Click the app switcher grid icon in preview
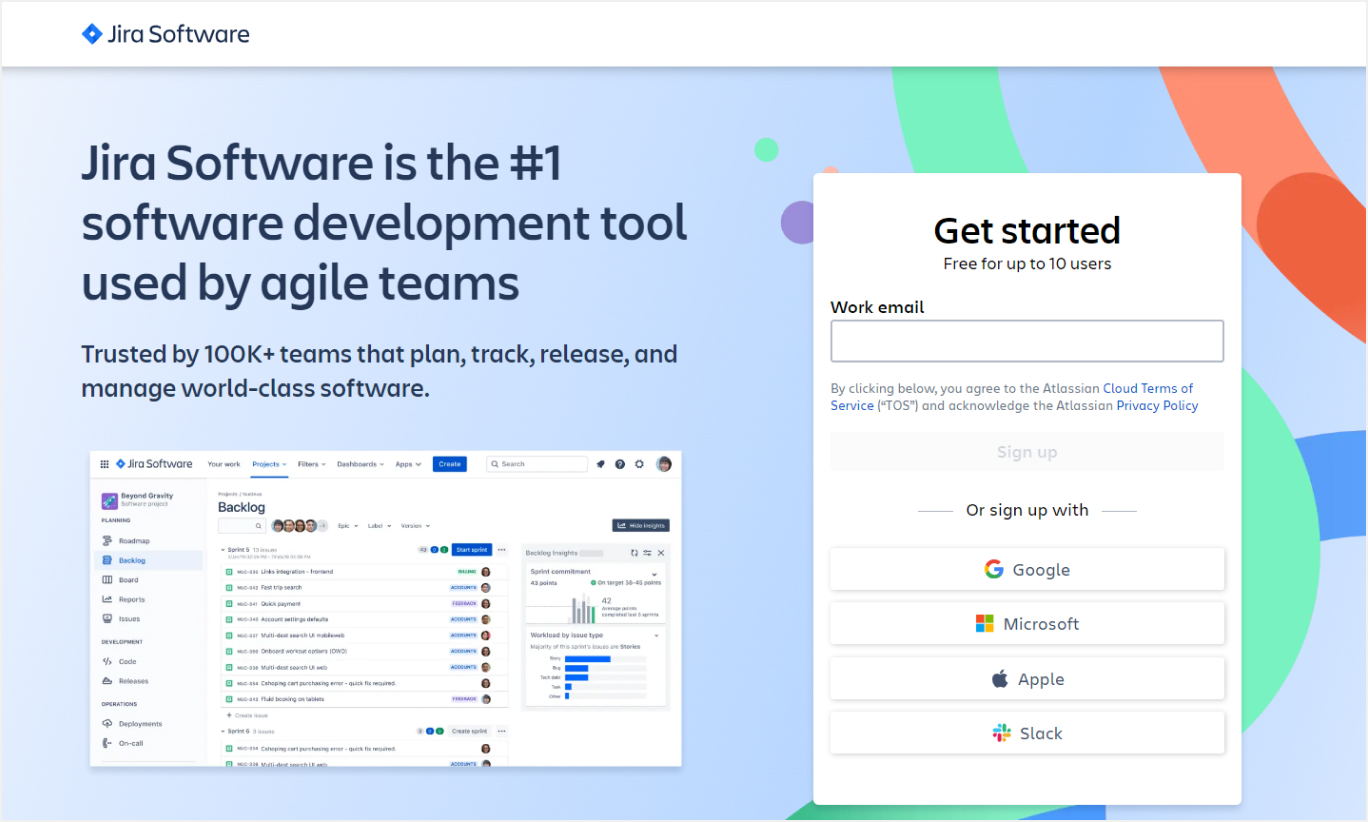Image resolution: width=1368 pixels, height=822 pixels. [104, 464]
